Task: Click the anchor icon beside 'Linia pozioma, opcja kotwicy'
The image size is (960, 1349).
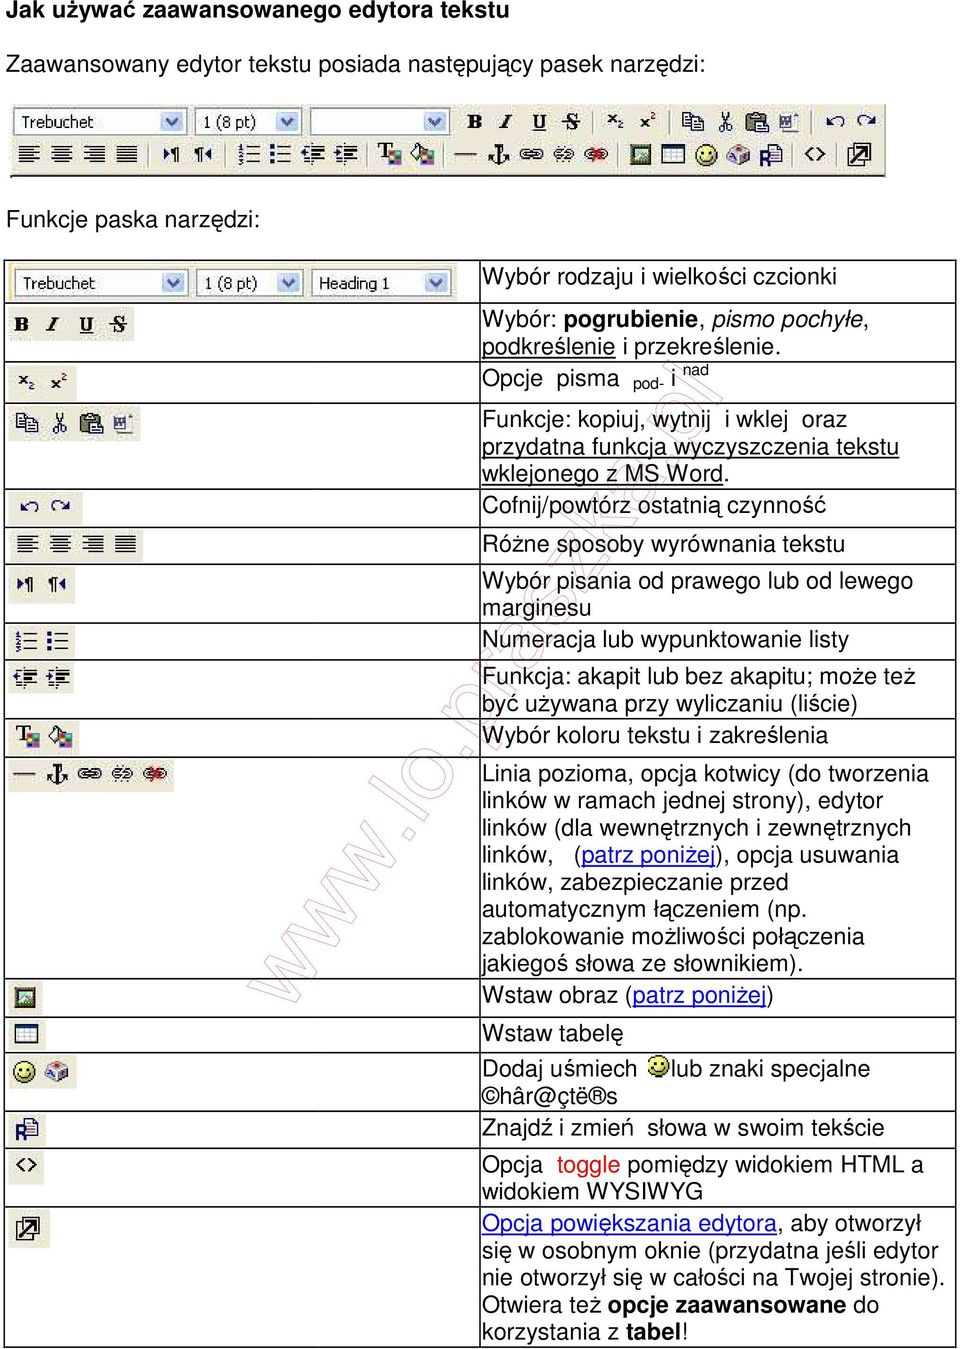Action: [57, 773]
